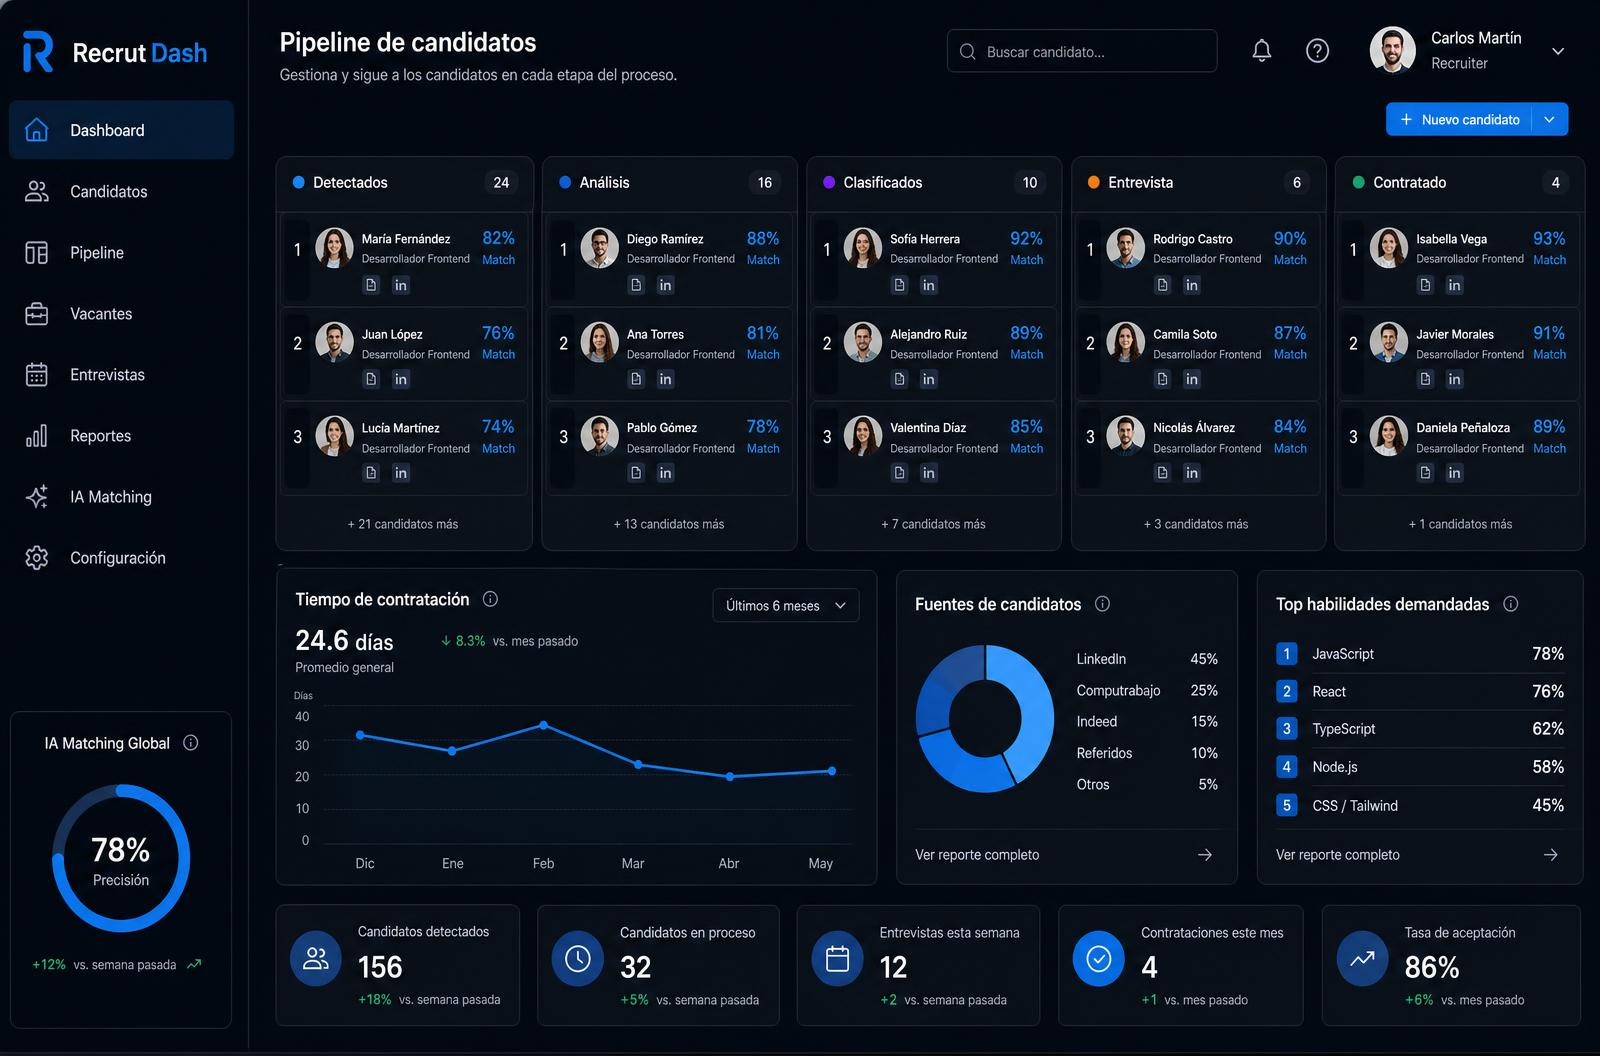Click info icon next to Tiempo de contratación
Screen dimensions: 1600x1056
[x=490, y=599]
